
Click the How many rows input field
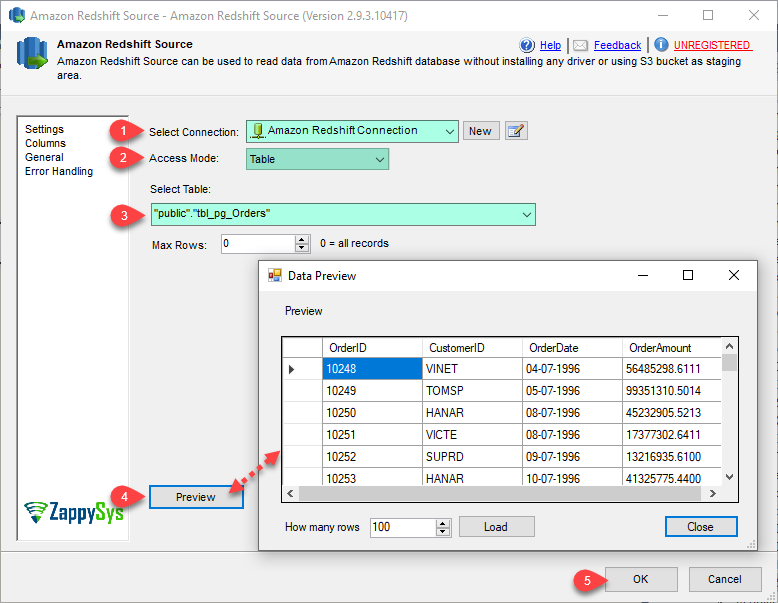[x=403, y=527]
